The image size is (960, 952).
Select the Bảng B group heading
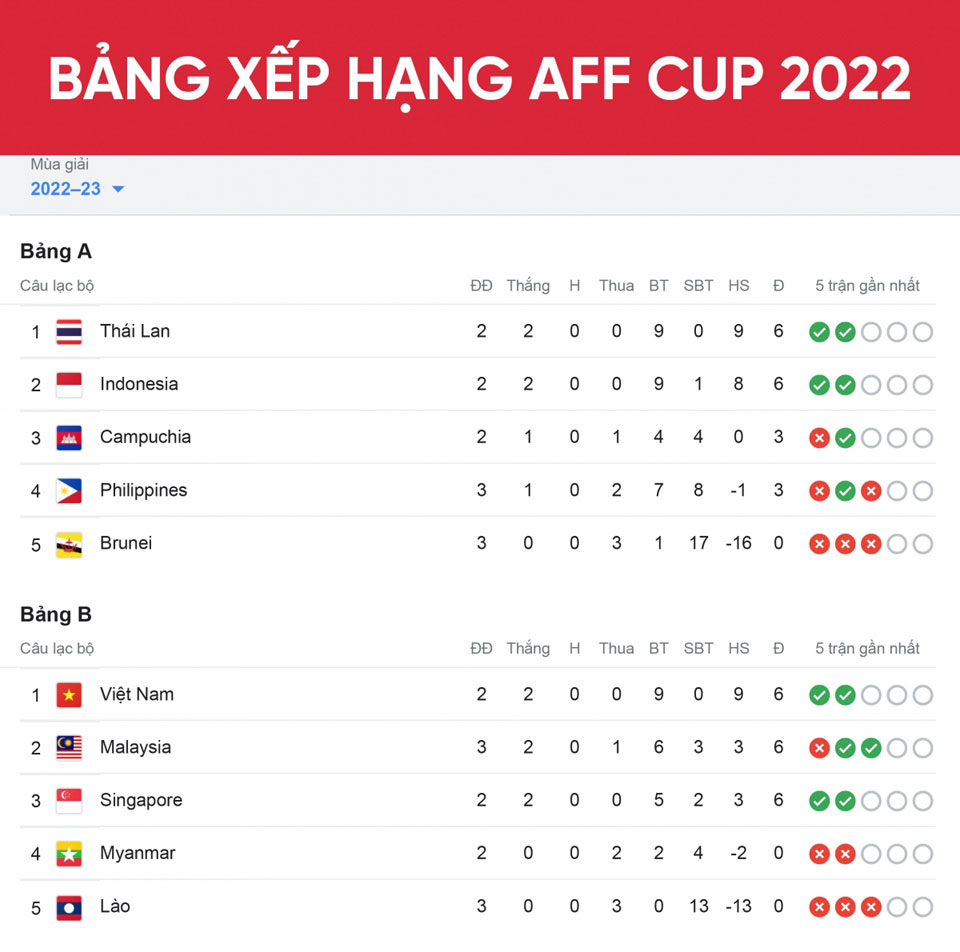tap(56, 614)
